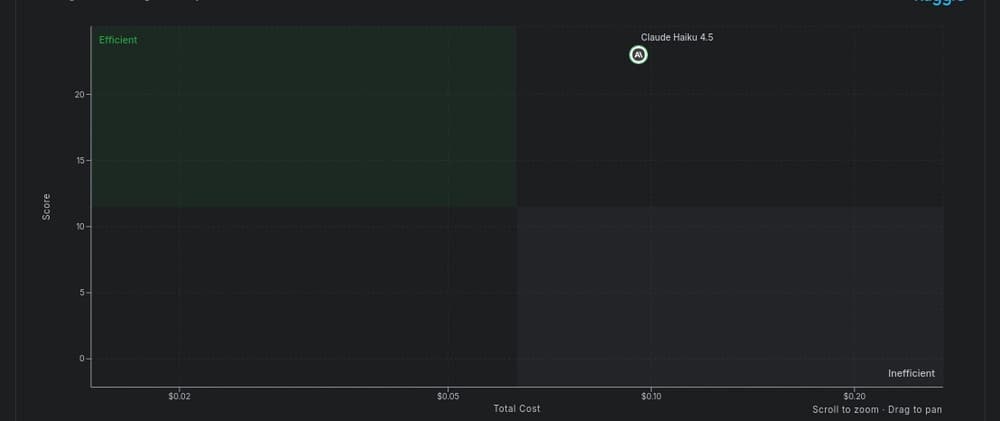Screen dimensions: 1000x421
Task: Click the $0.10 x-axis tick label
Action: coord(651,396)
